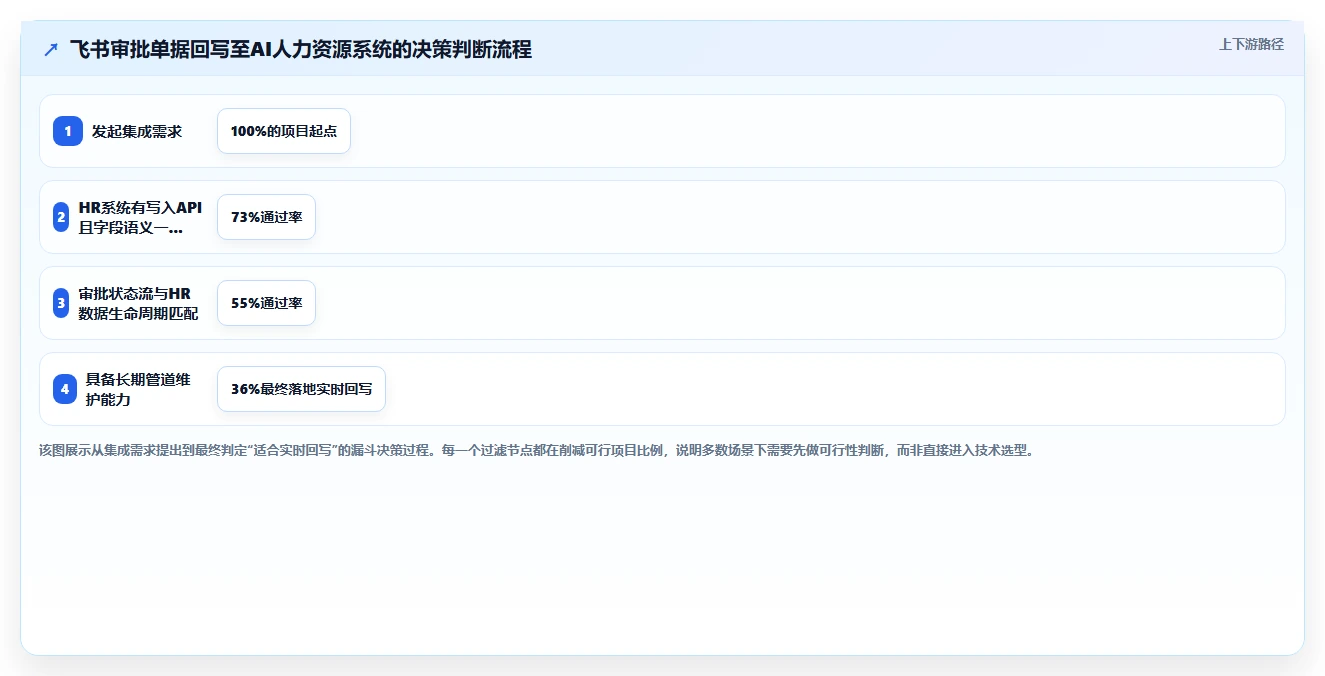1325x676 pixels.
Task: Click the funnel description paragraph below the steps
Action: [536, 450]
